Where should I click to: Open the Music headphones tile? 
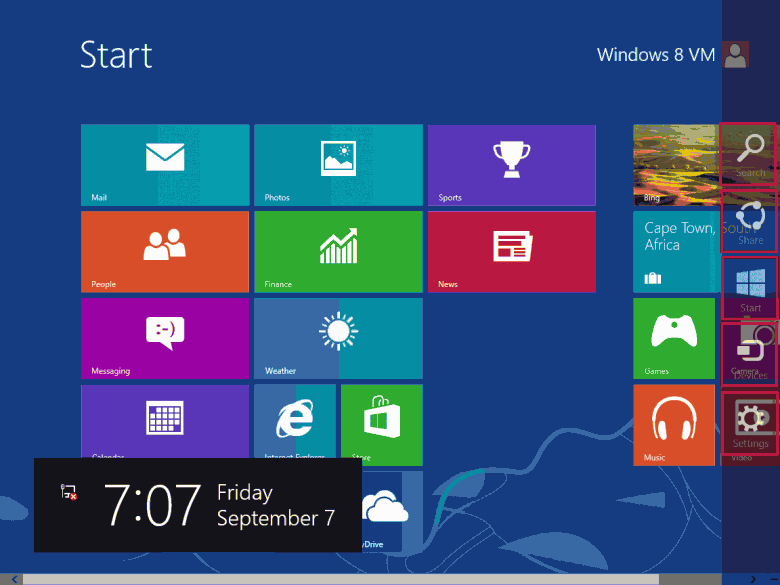pyautogui.click(x=674, y=425)
